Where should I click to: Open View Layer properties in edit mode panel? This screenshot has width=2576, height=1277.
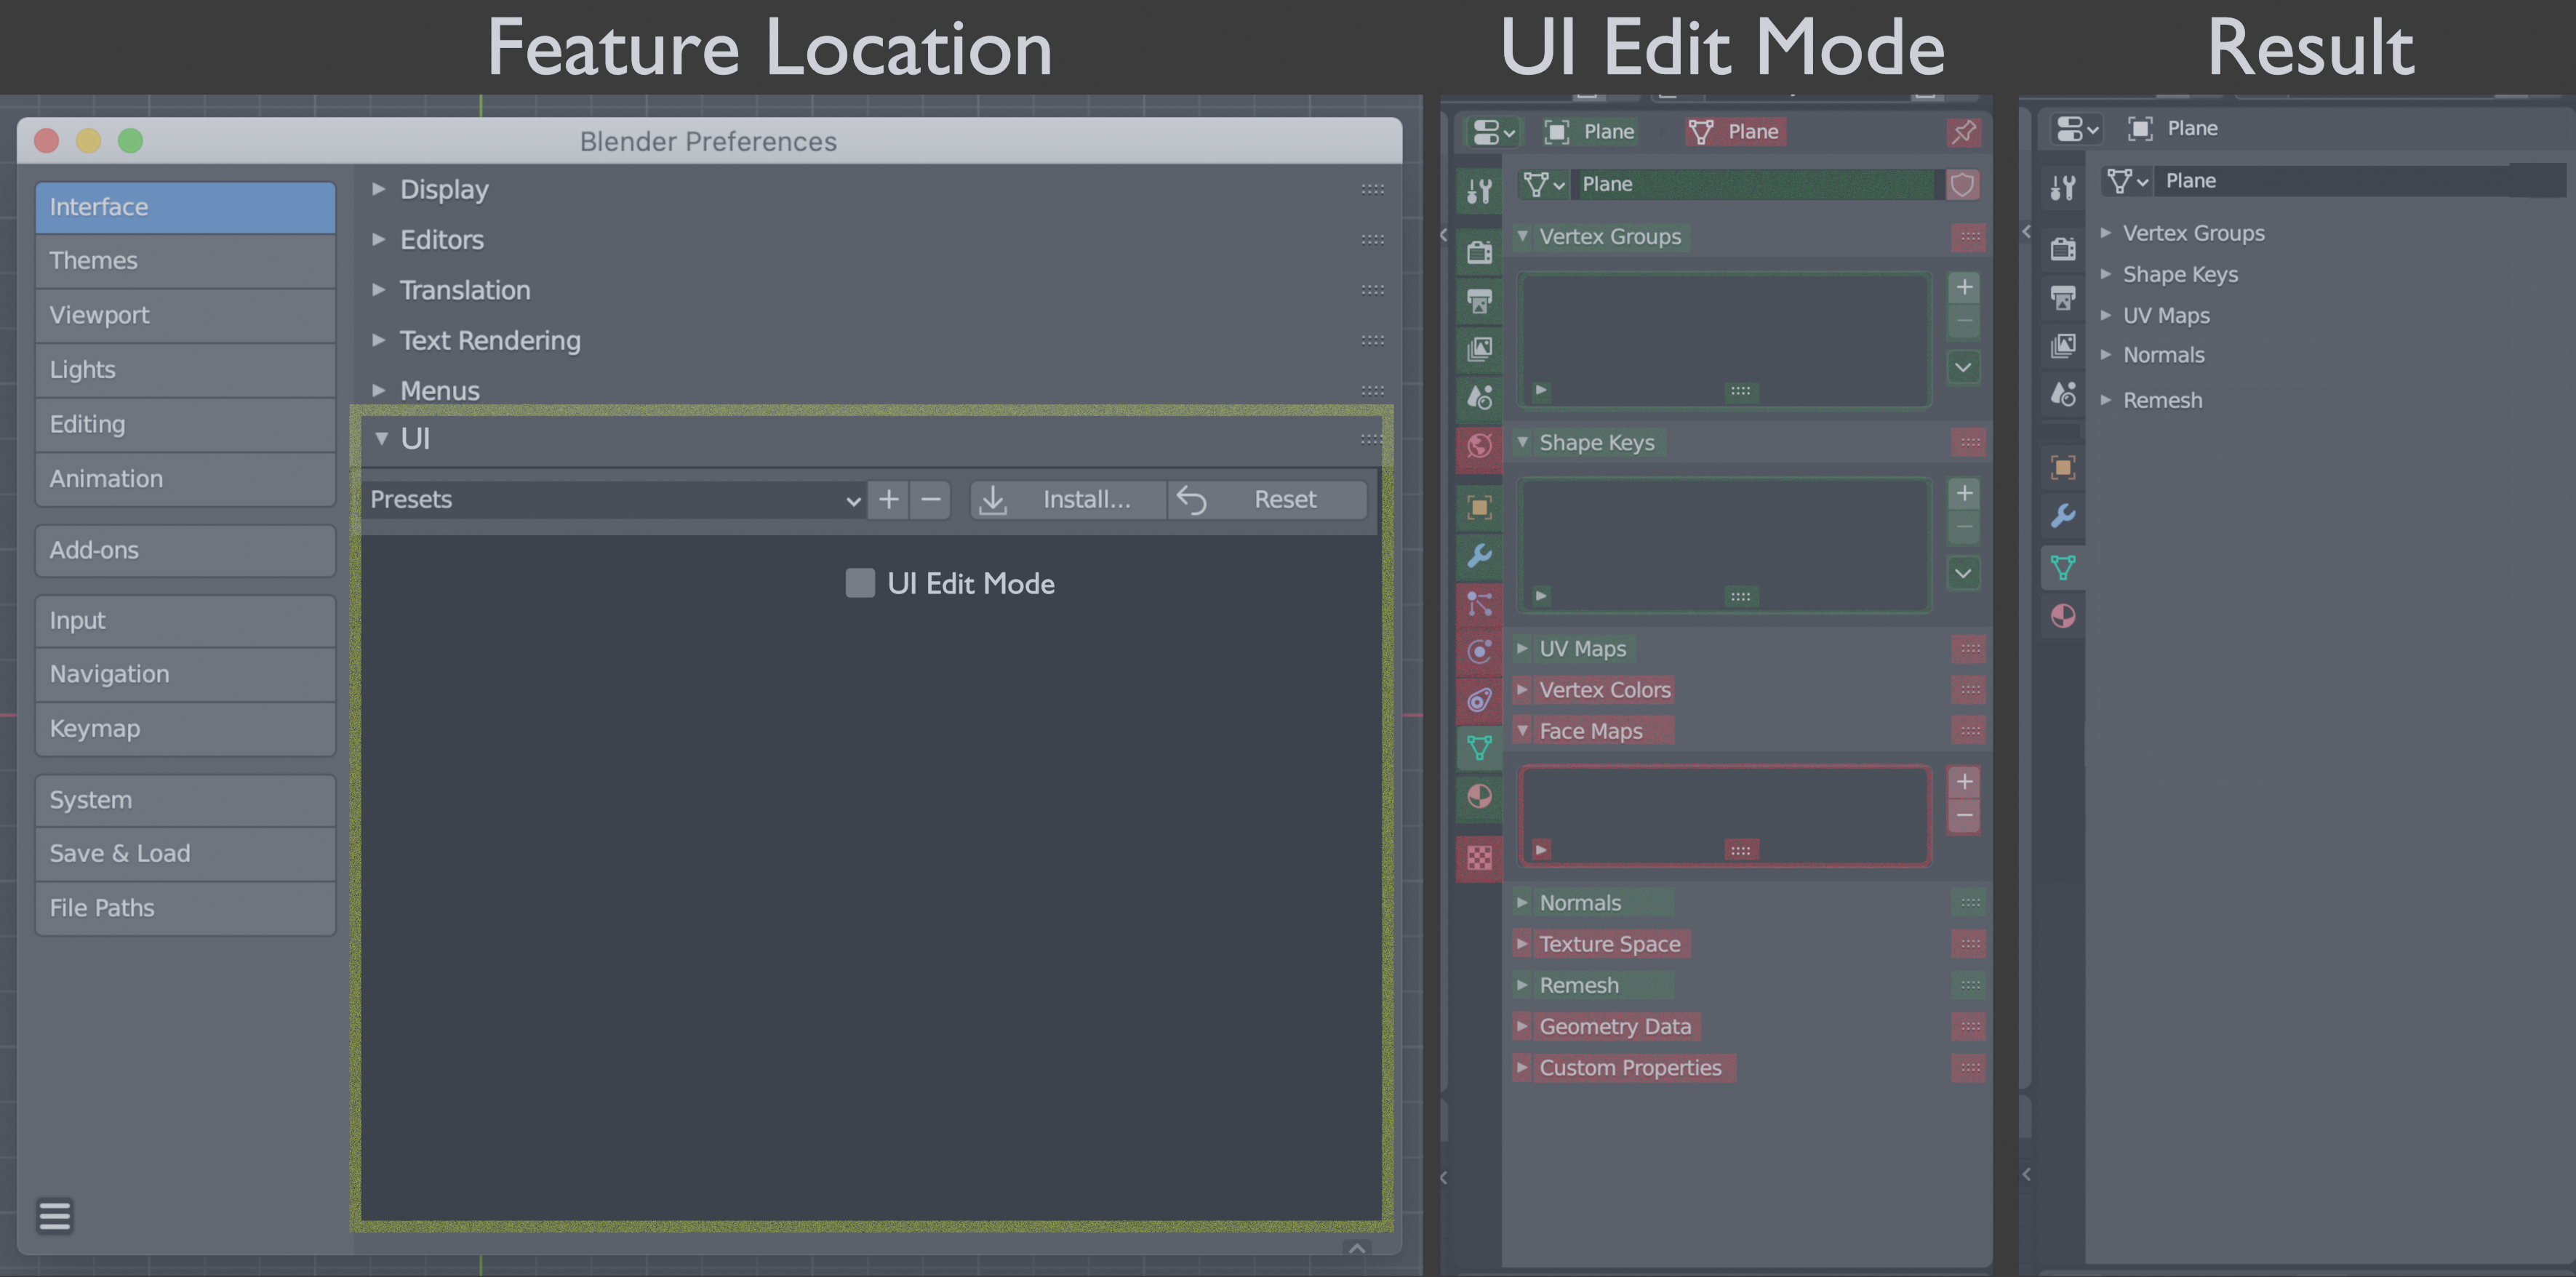click(1479, 349)
